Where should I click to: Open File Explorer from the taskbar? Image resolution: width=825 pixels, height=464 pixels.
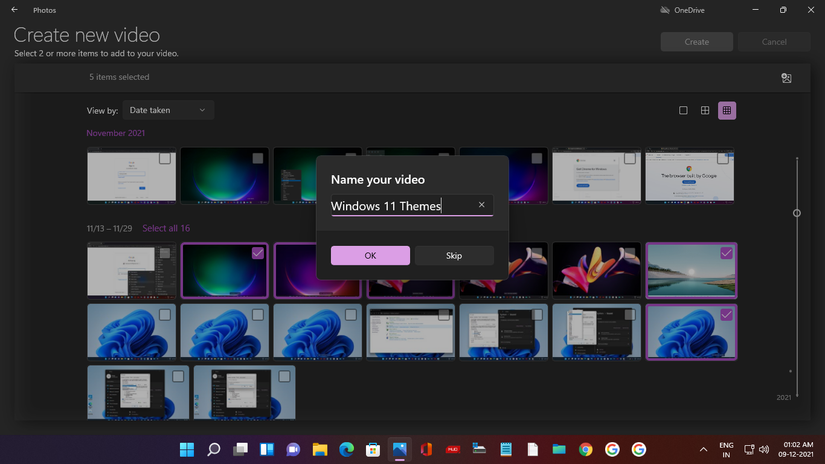(x=320, y=449)
